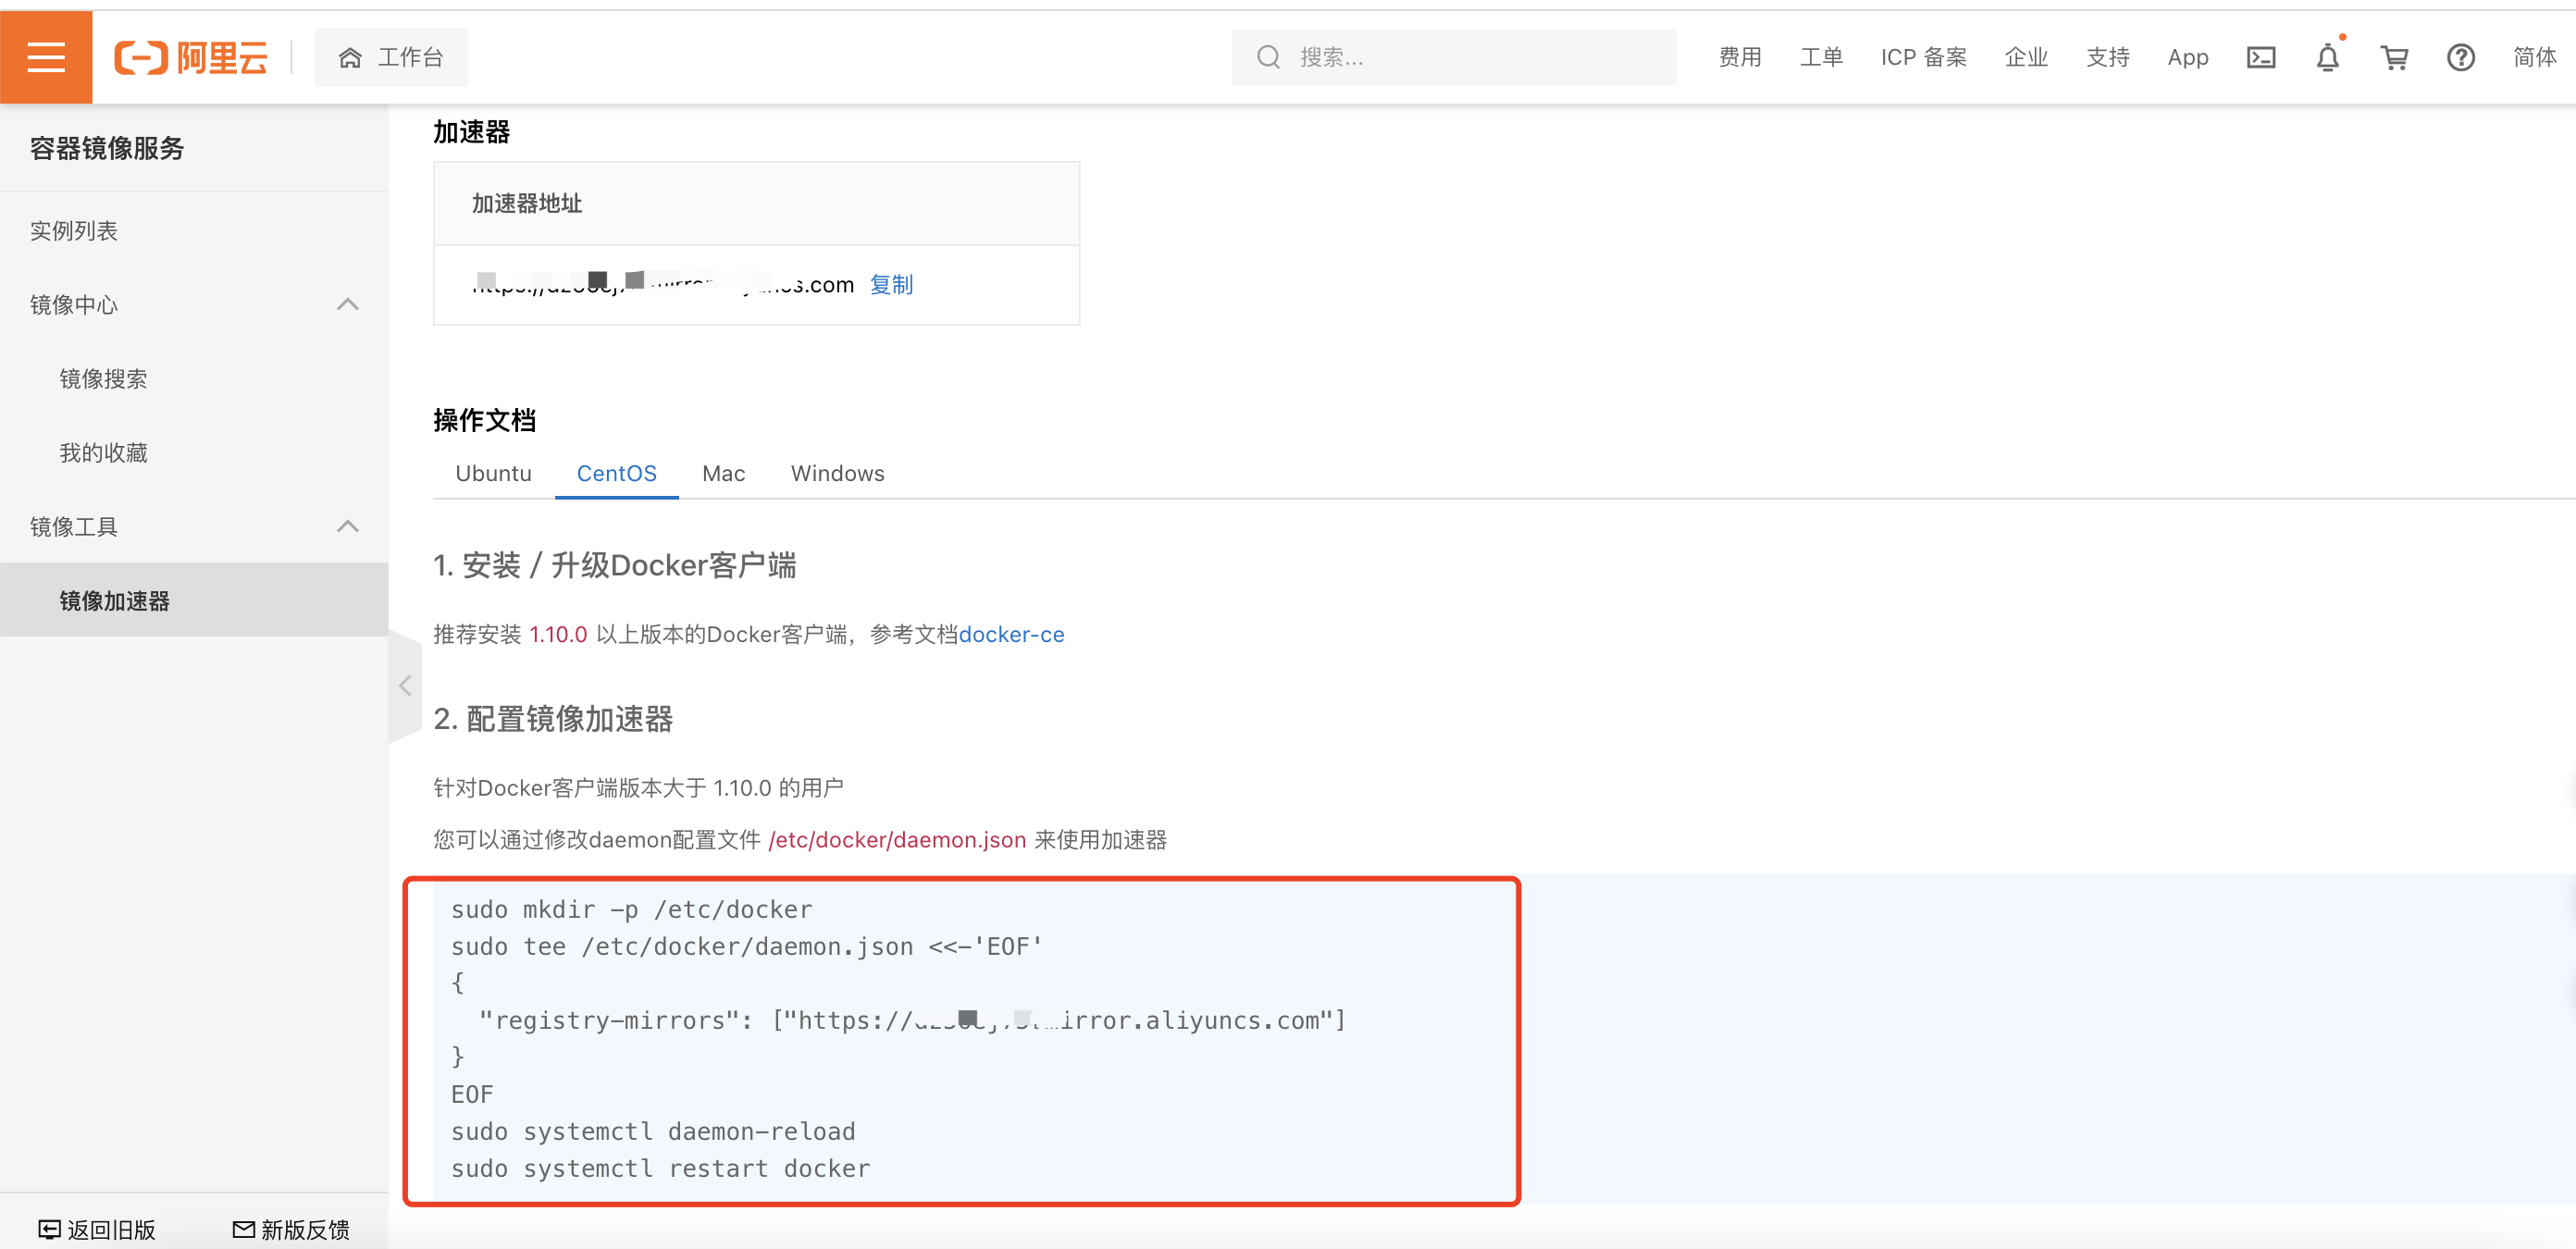Click the 返回旧版 return icon
This screenshot has height=1249, width=2576.
coord(49,1229)
